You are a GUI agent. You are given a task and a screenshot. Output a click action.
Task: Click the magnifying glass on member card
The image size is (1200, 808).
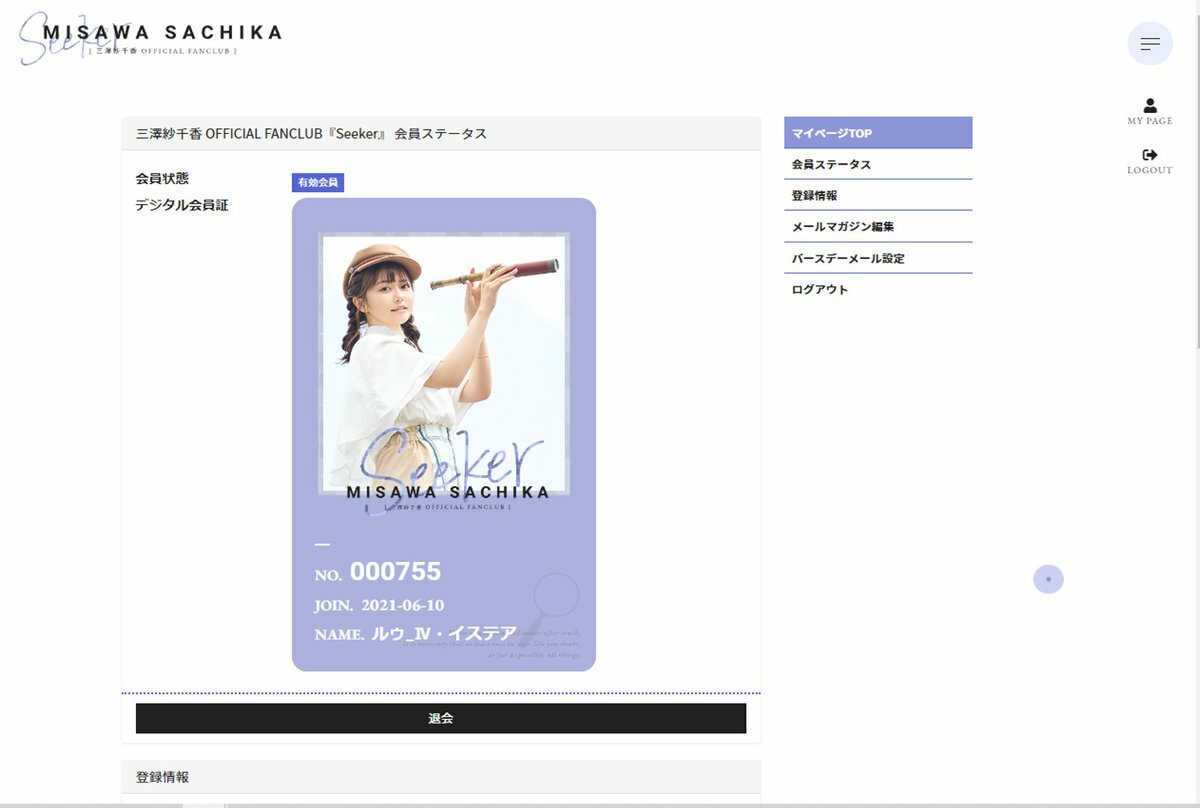tap(557, 599)
